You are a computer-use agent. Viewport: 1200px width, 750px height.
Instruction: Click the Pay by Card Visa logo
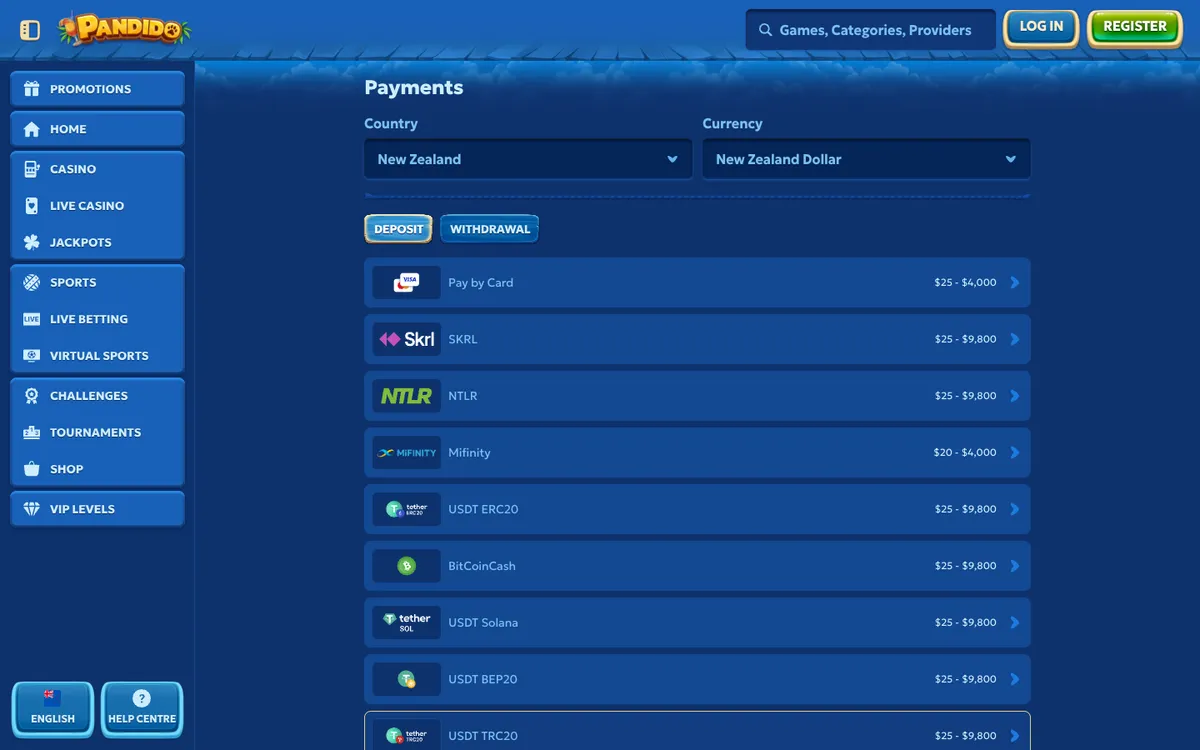pos(406,283)
